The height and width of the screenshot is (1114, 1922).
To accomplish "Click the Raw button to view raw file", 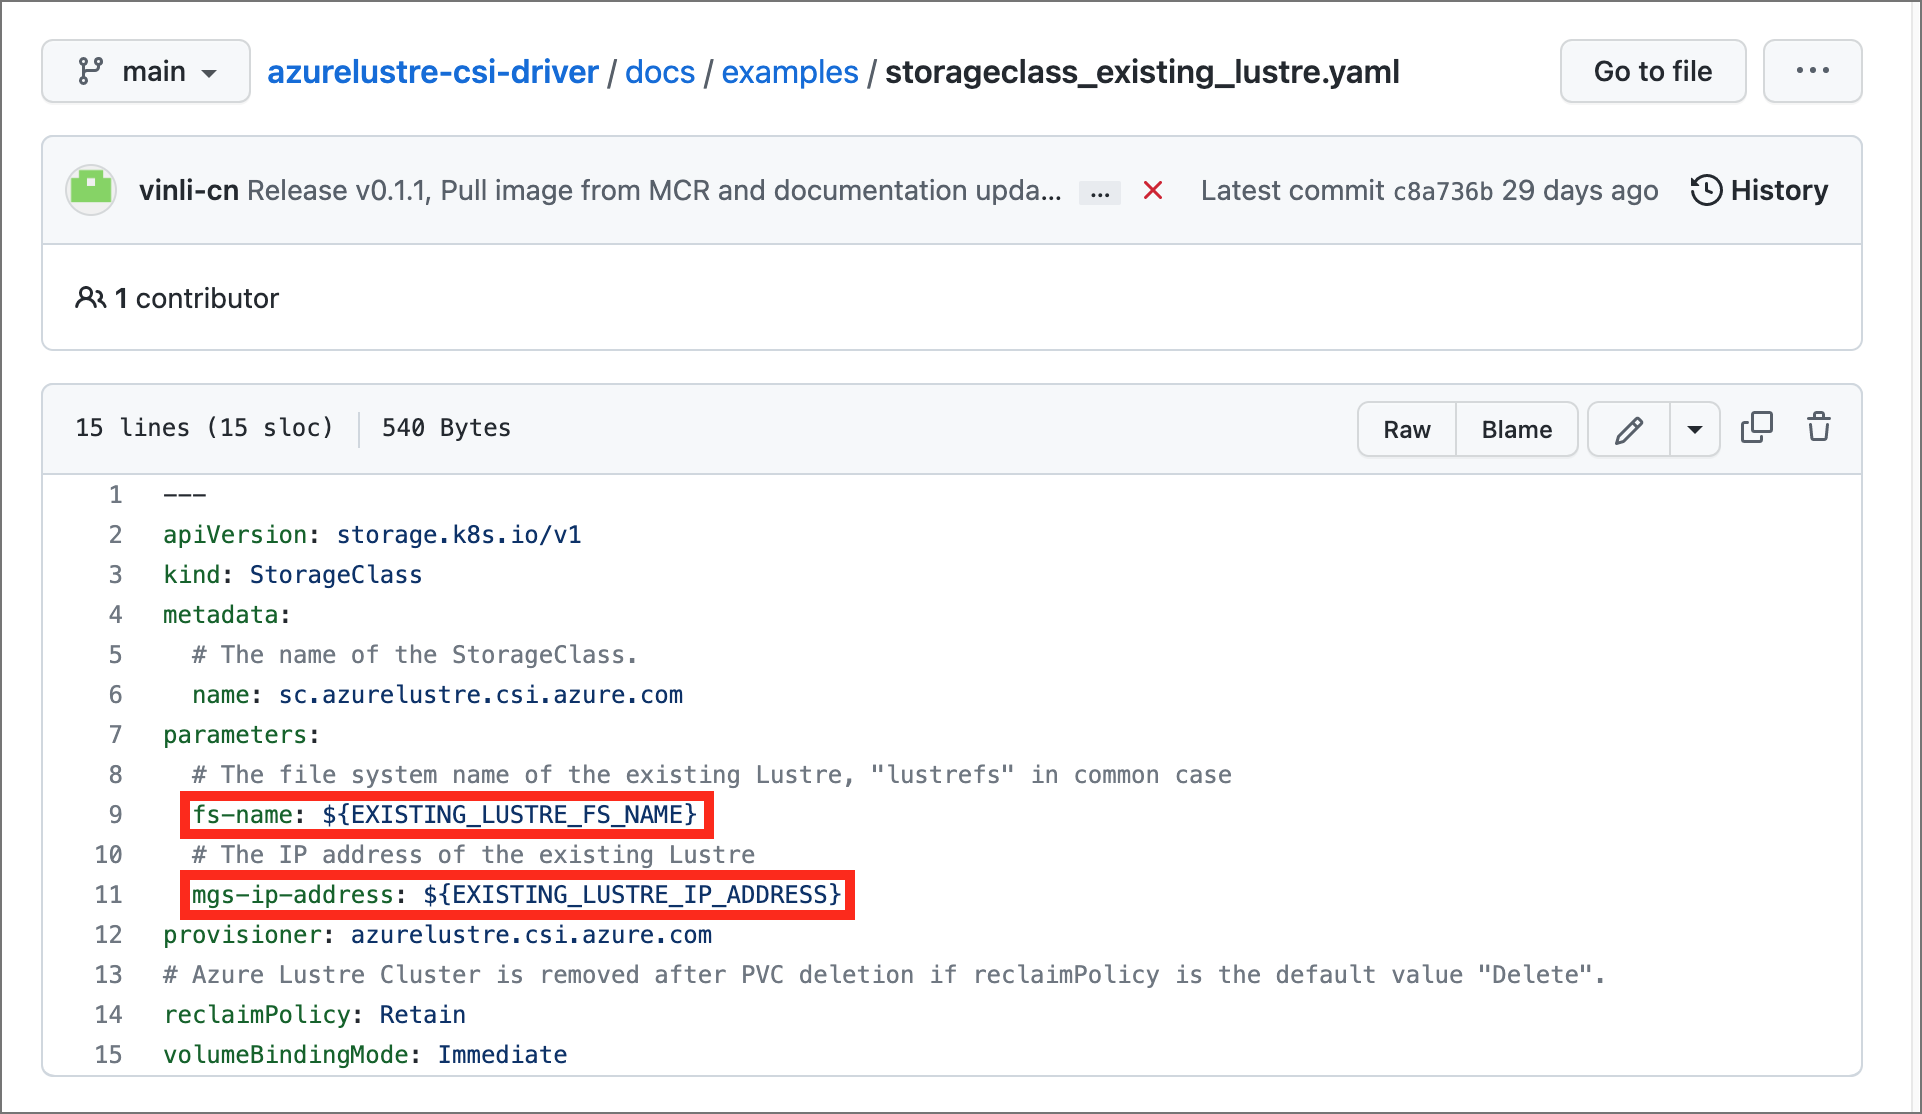I will [x=1409, y=428].
